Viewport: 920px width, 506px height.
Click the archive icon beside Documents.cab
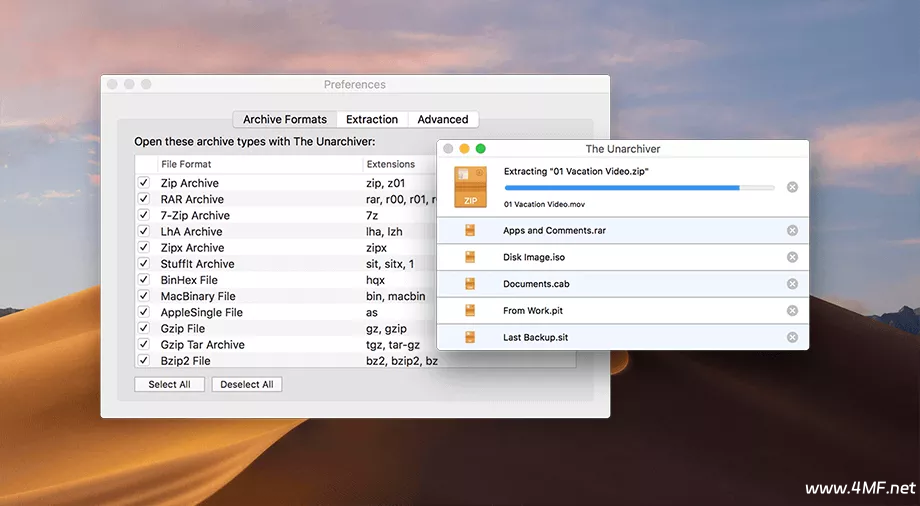tap(470, 284)
